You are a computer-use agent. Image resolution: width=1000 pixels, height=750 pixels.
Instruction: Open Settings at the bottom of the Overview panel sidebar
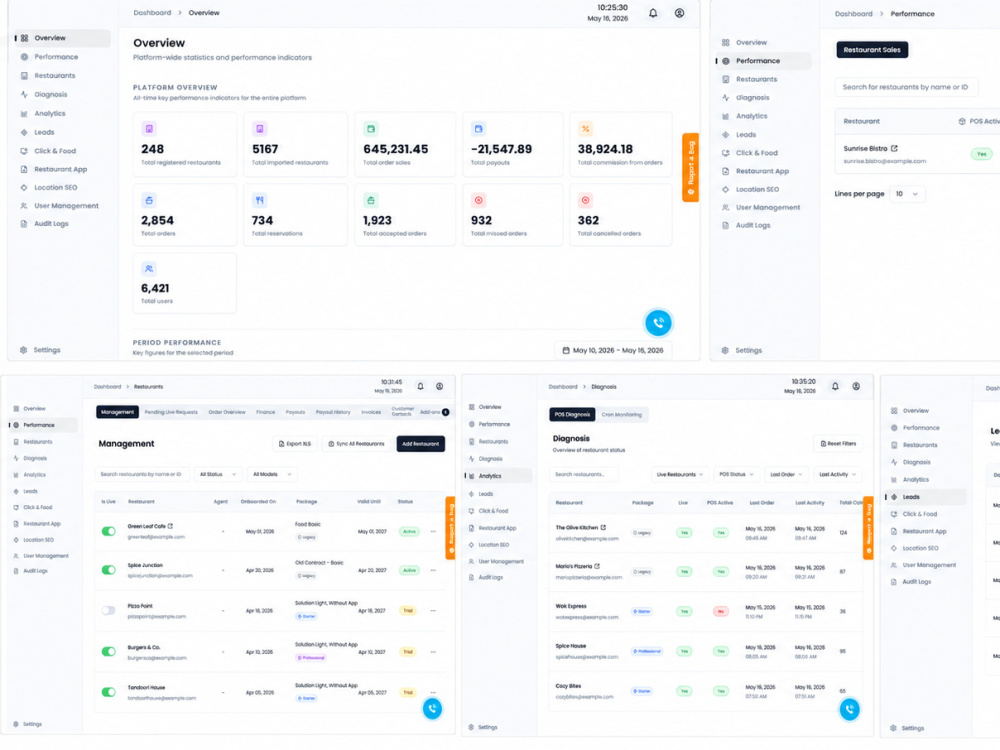(x=46, y=350)
